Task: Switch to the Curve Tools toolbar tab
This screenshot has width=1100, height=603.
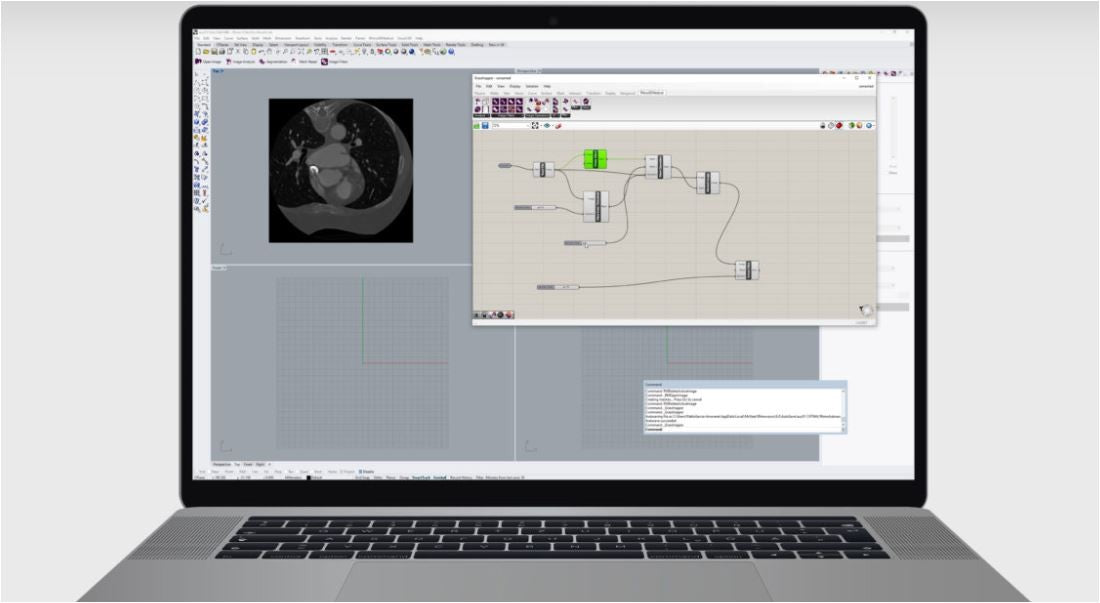Action: 361,45
